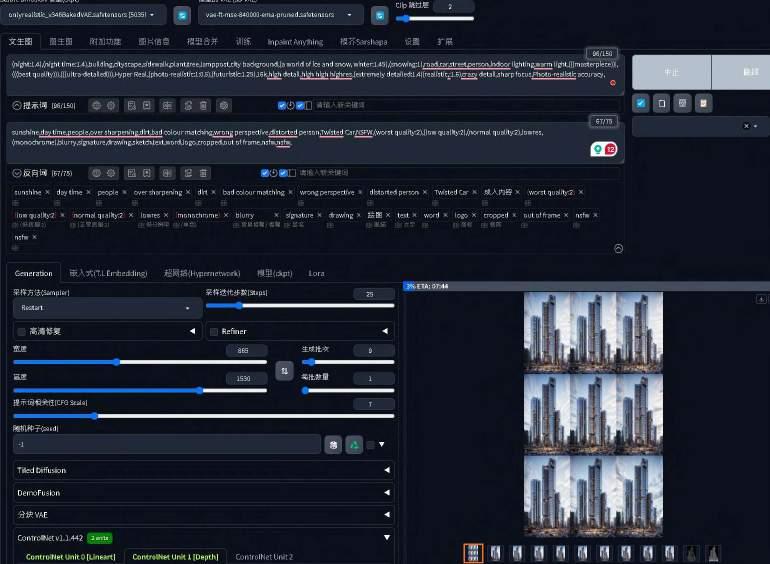
Task: Click translate icon in negative prompt toolbar
Action: click(x=167, y=173)
